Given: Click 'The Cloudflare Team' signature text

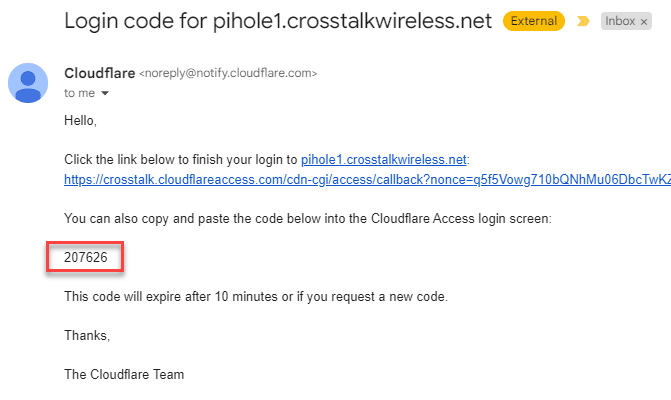Looking at the screenshot, I should (x=124, y=374).
